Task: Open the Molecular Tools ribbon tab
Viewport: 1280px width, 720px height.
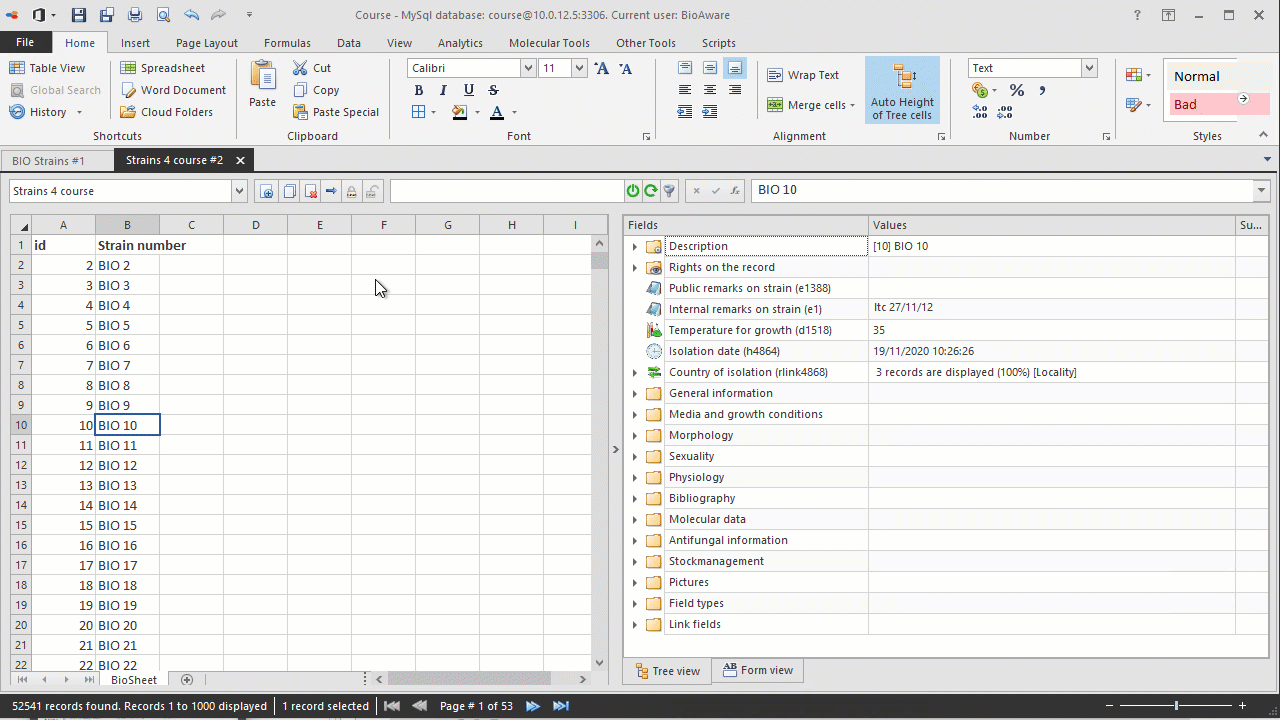Action: (549, 43)
